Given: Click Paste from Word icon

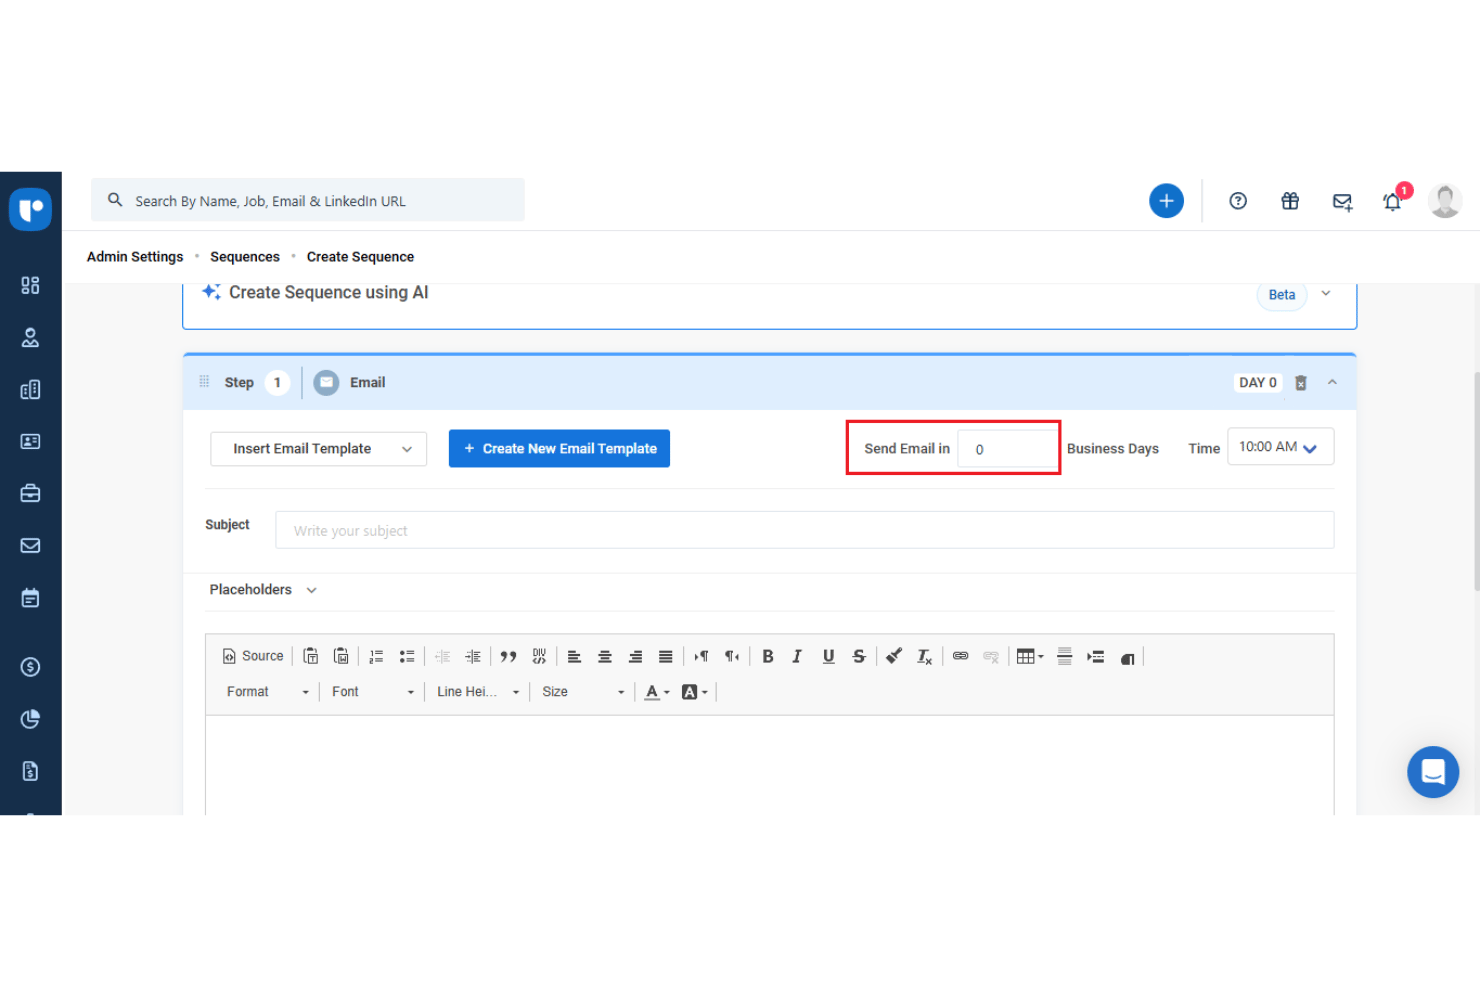Looking at the screenshot, I should pos(341,656).
